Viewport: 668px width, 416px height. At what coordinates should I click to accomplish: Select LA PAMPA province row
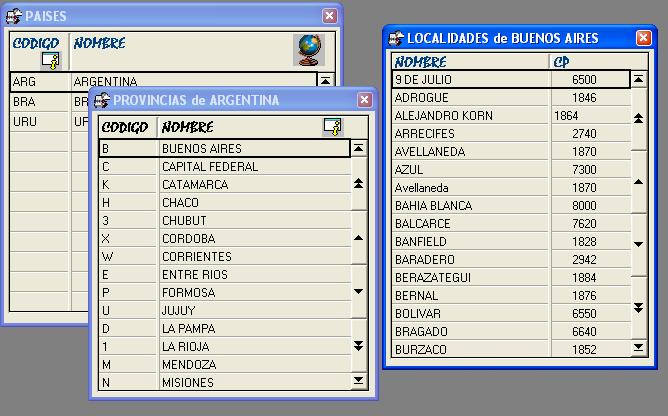click(225, 329)
